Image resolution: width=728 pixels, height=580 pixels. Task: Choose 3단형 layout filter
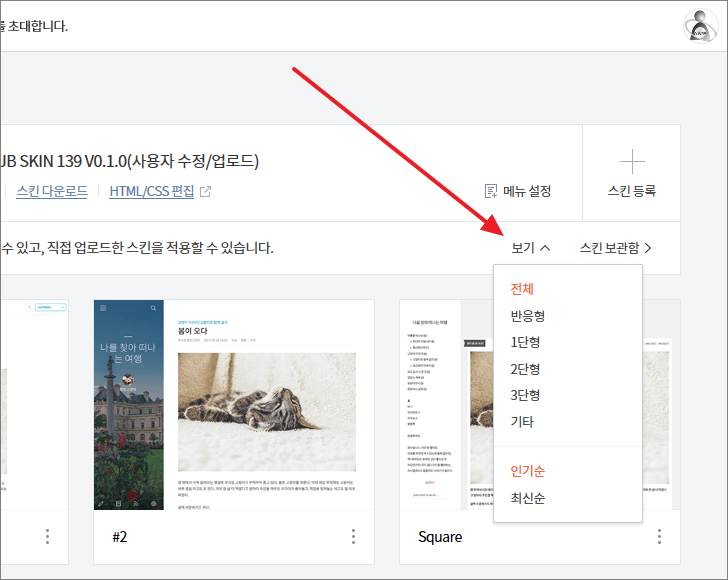(525, 395)
